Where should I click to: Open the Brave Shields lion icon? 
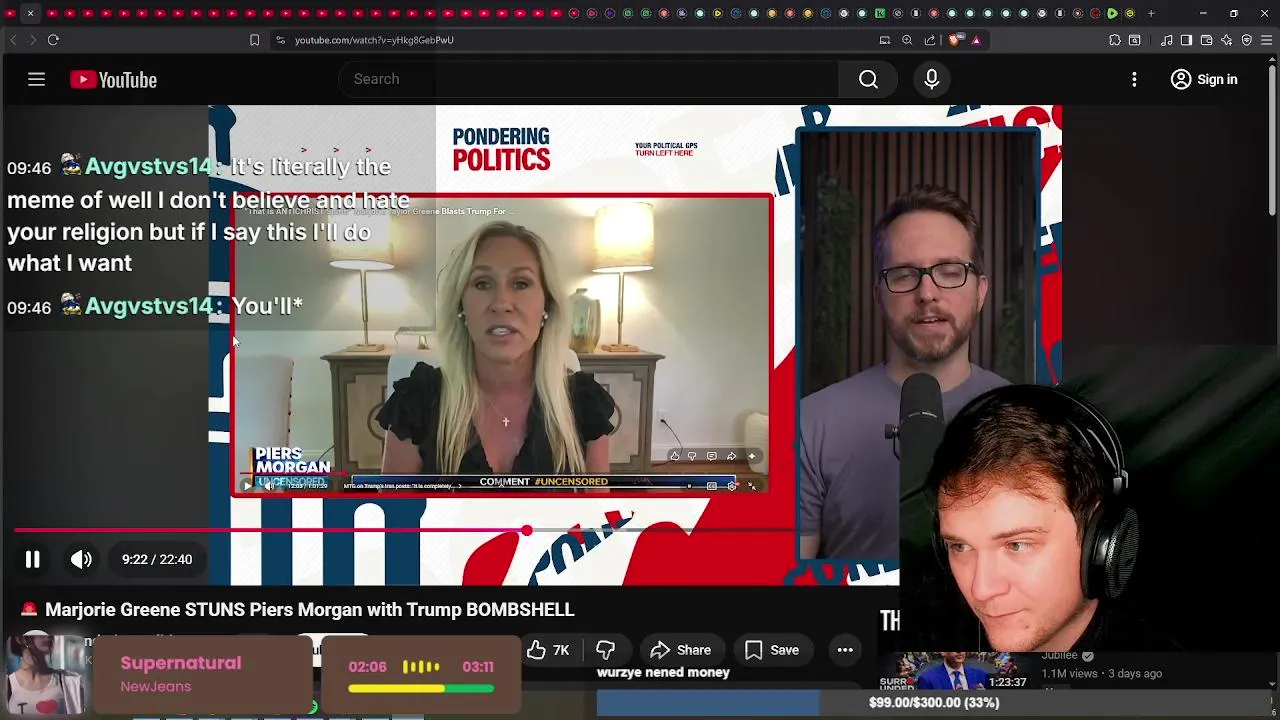955,40
